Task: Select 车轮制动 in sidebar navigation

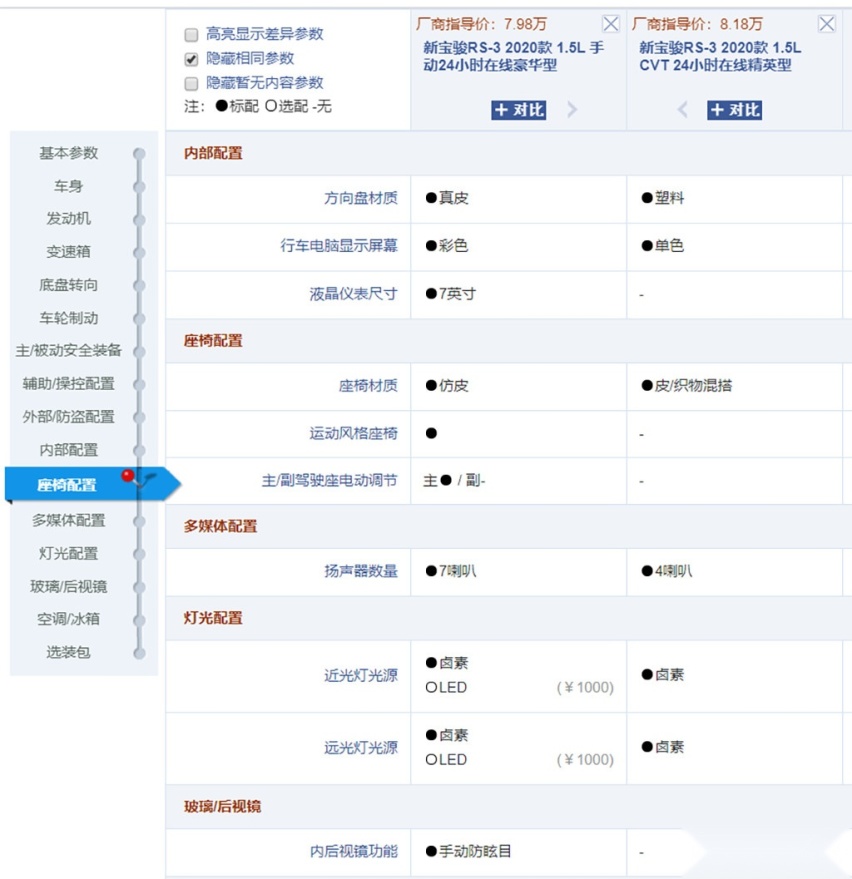Action: pyautogui.click(x=68, y=318)
